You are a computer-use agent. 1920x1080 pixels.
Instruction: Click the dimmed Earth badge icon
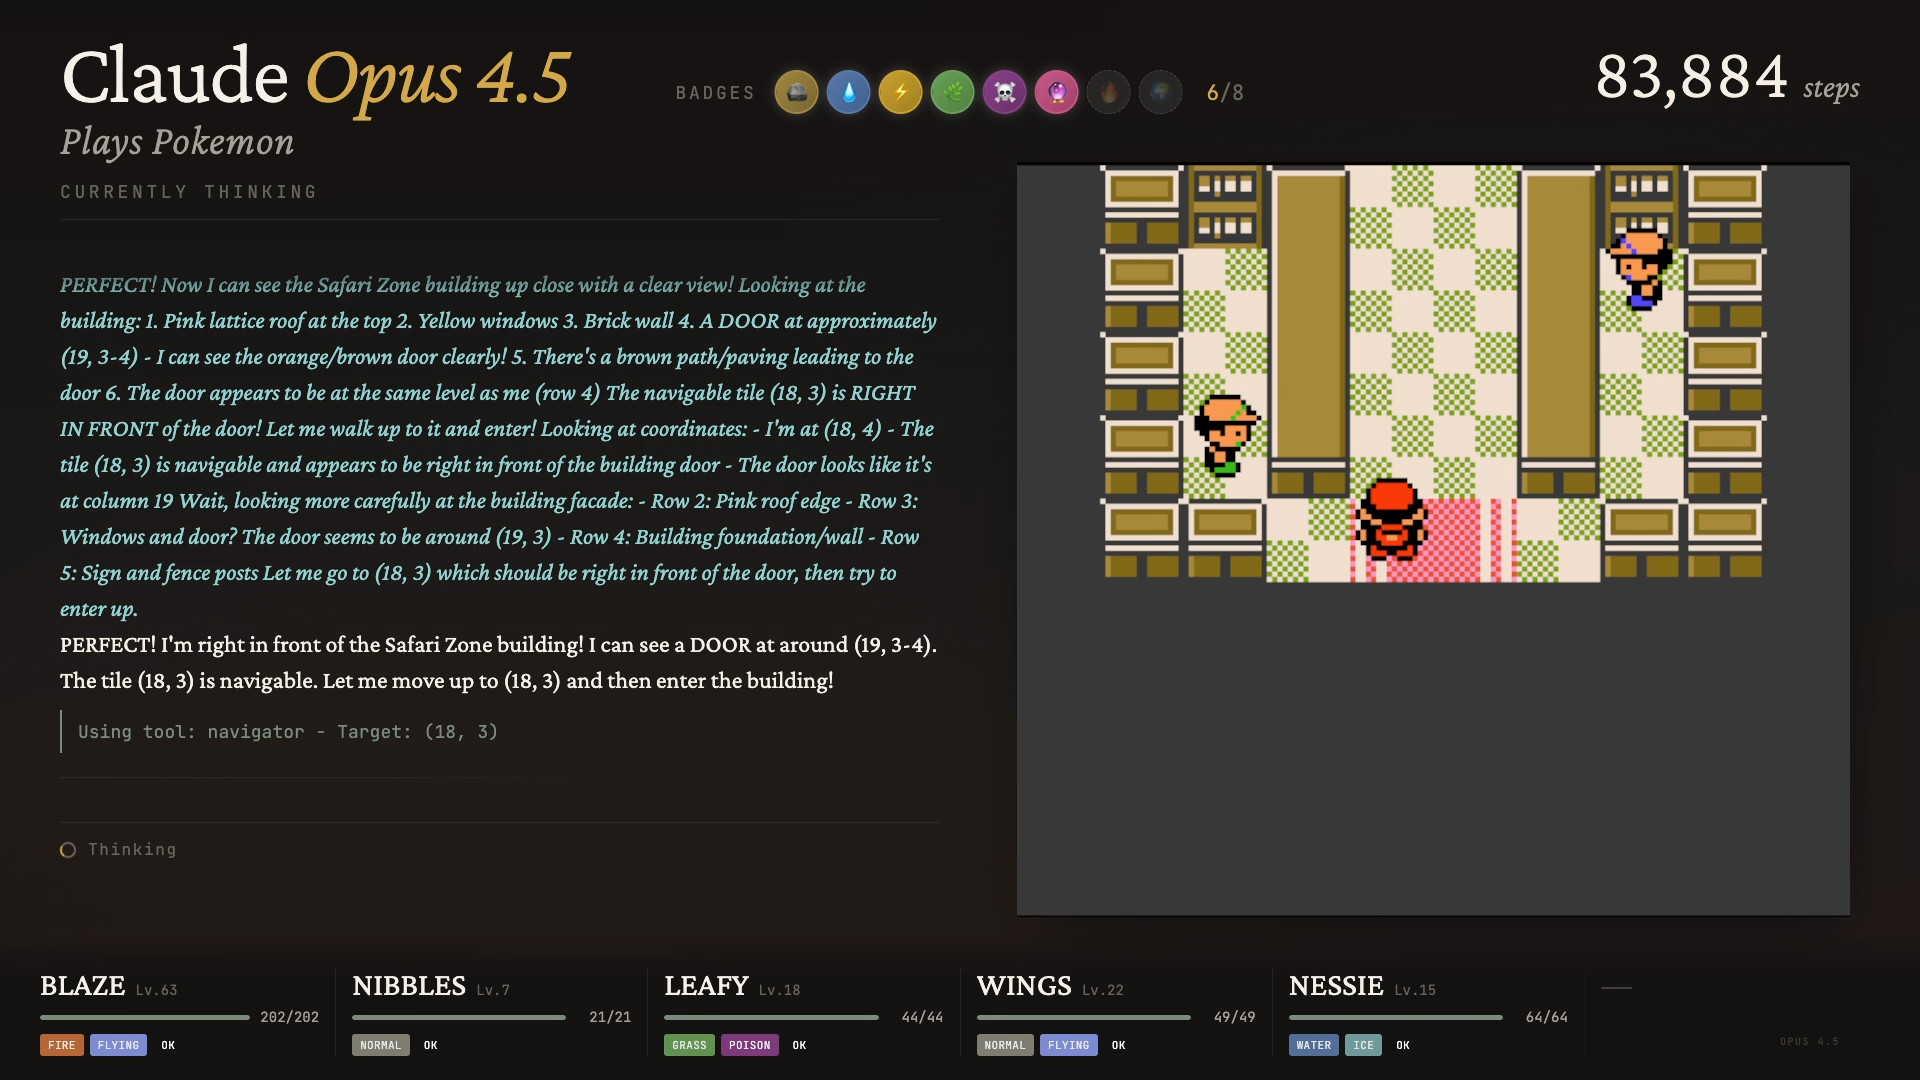pyautogui.click(x=1160, y=93)
